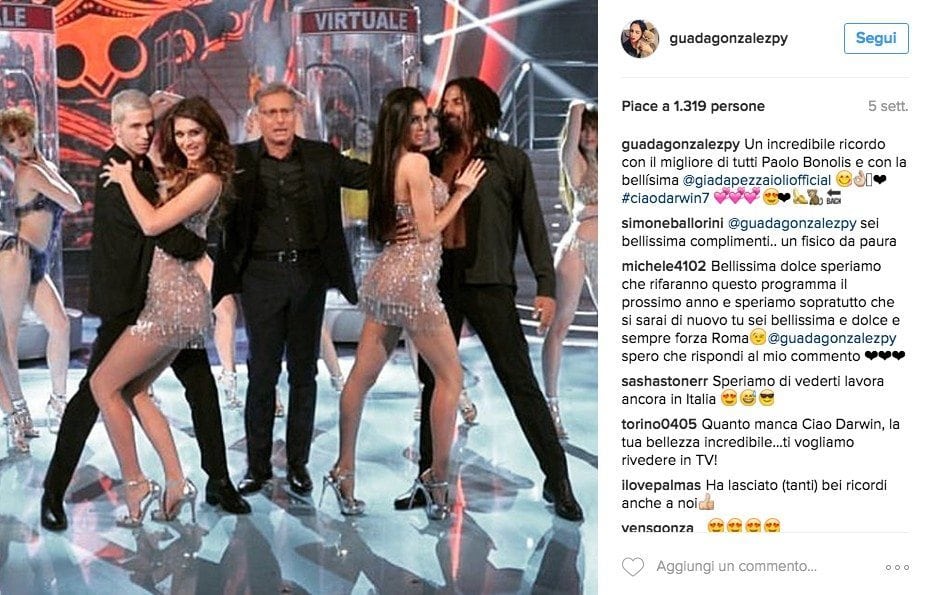Open the #ciaodarwin7 hashtag
The image size is (929, 595).
pyautogui.click(x=665, y=198)
